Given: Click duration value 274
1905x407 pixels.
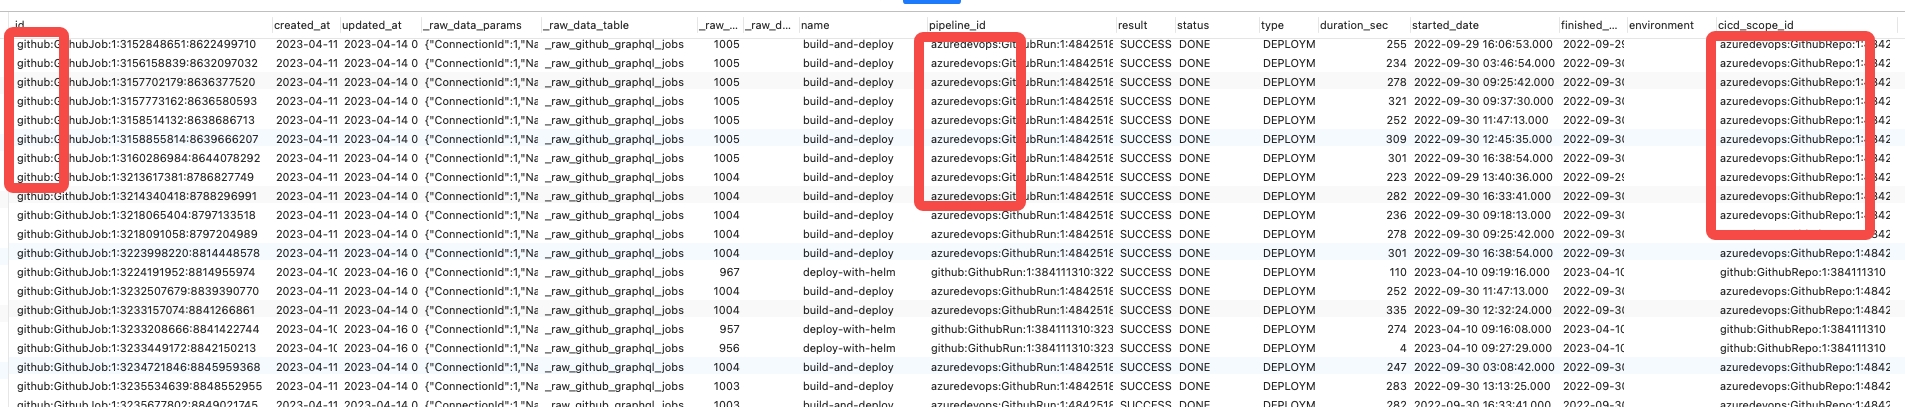Looking at the screenshot, I should click(1396, 329).
